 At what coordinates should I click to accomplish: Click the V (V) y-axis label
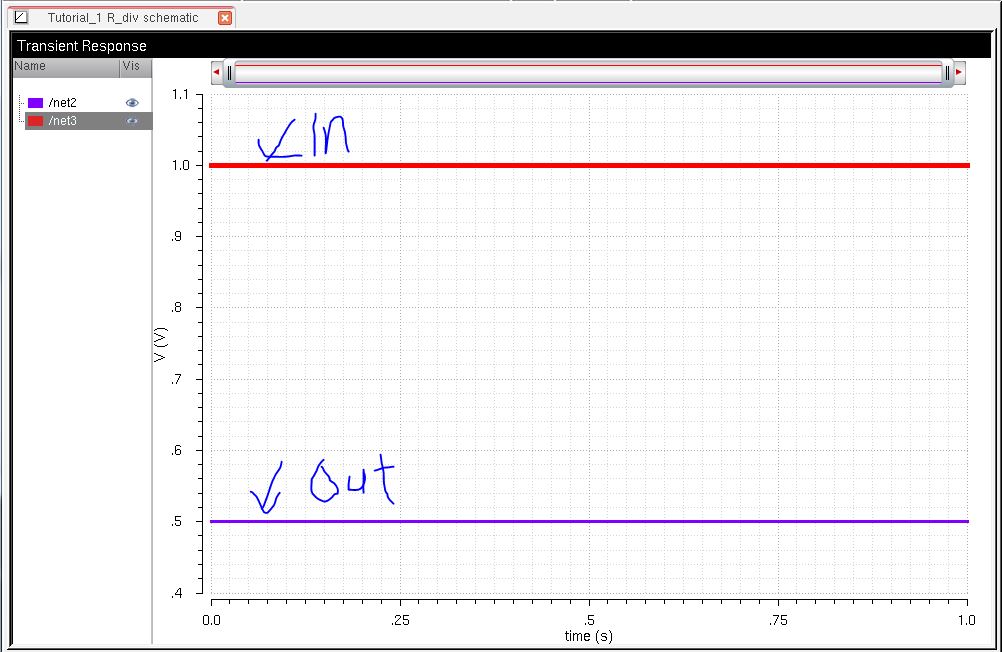(160, 345)
